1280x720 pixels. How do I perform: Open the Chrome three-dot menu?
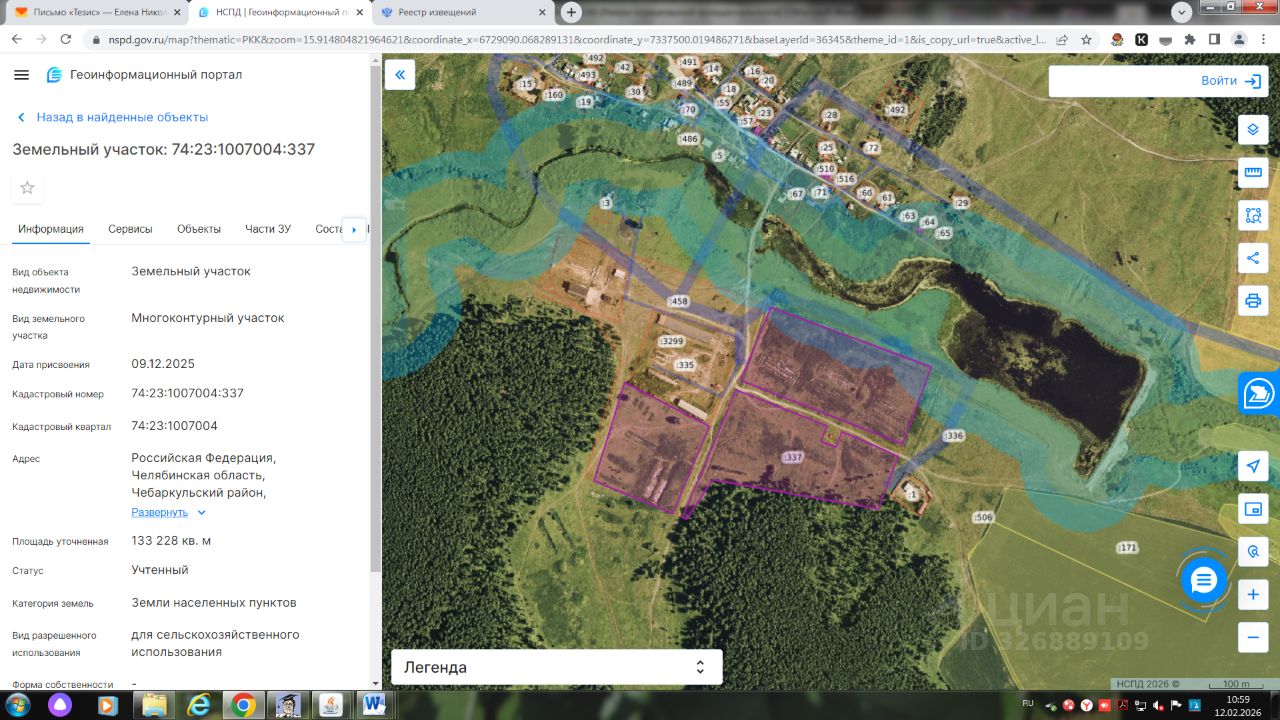coord(1263,40)
